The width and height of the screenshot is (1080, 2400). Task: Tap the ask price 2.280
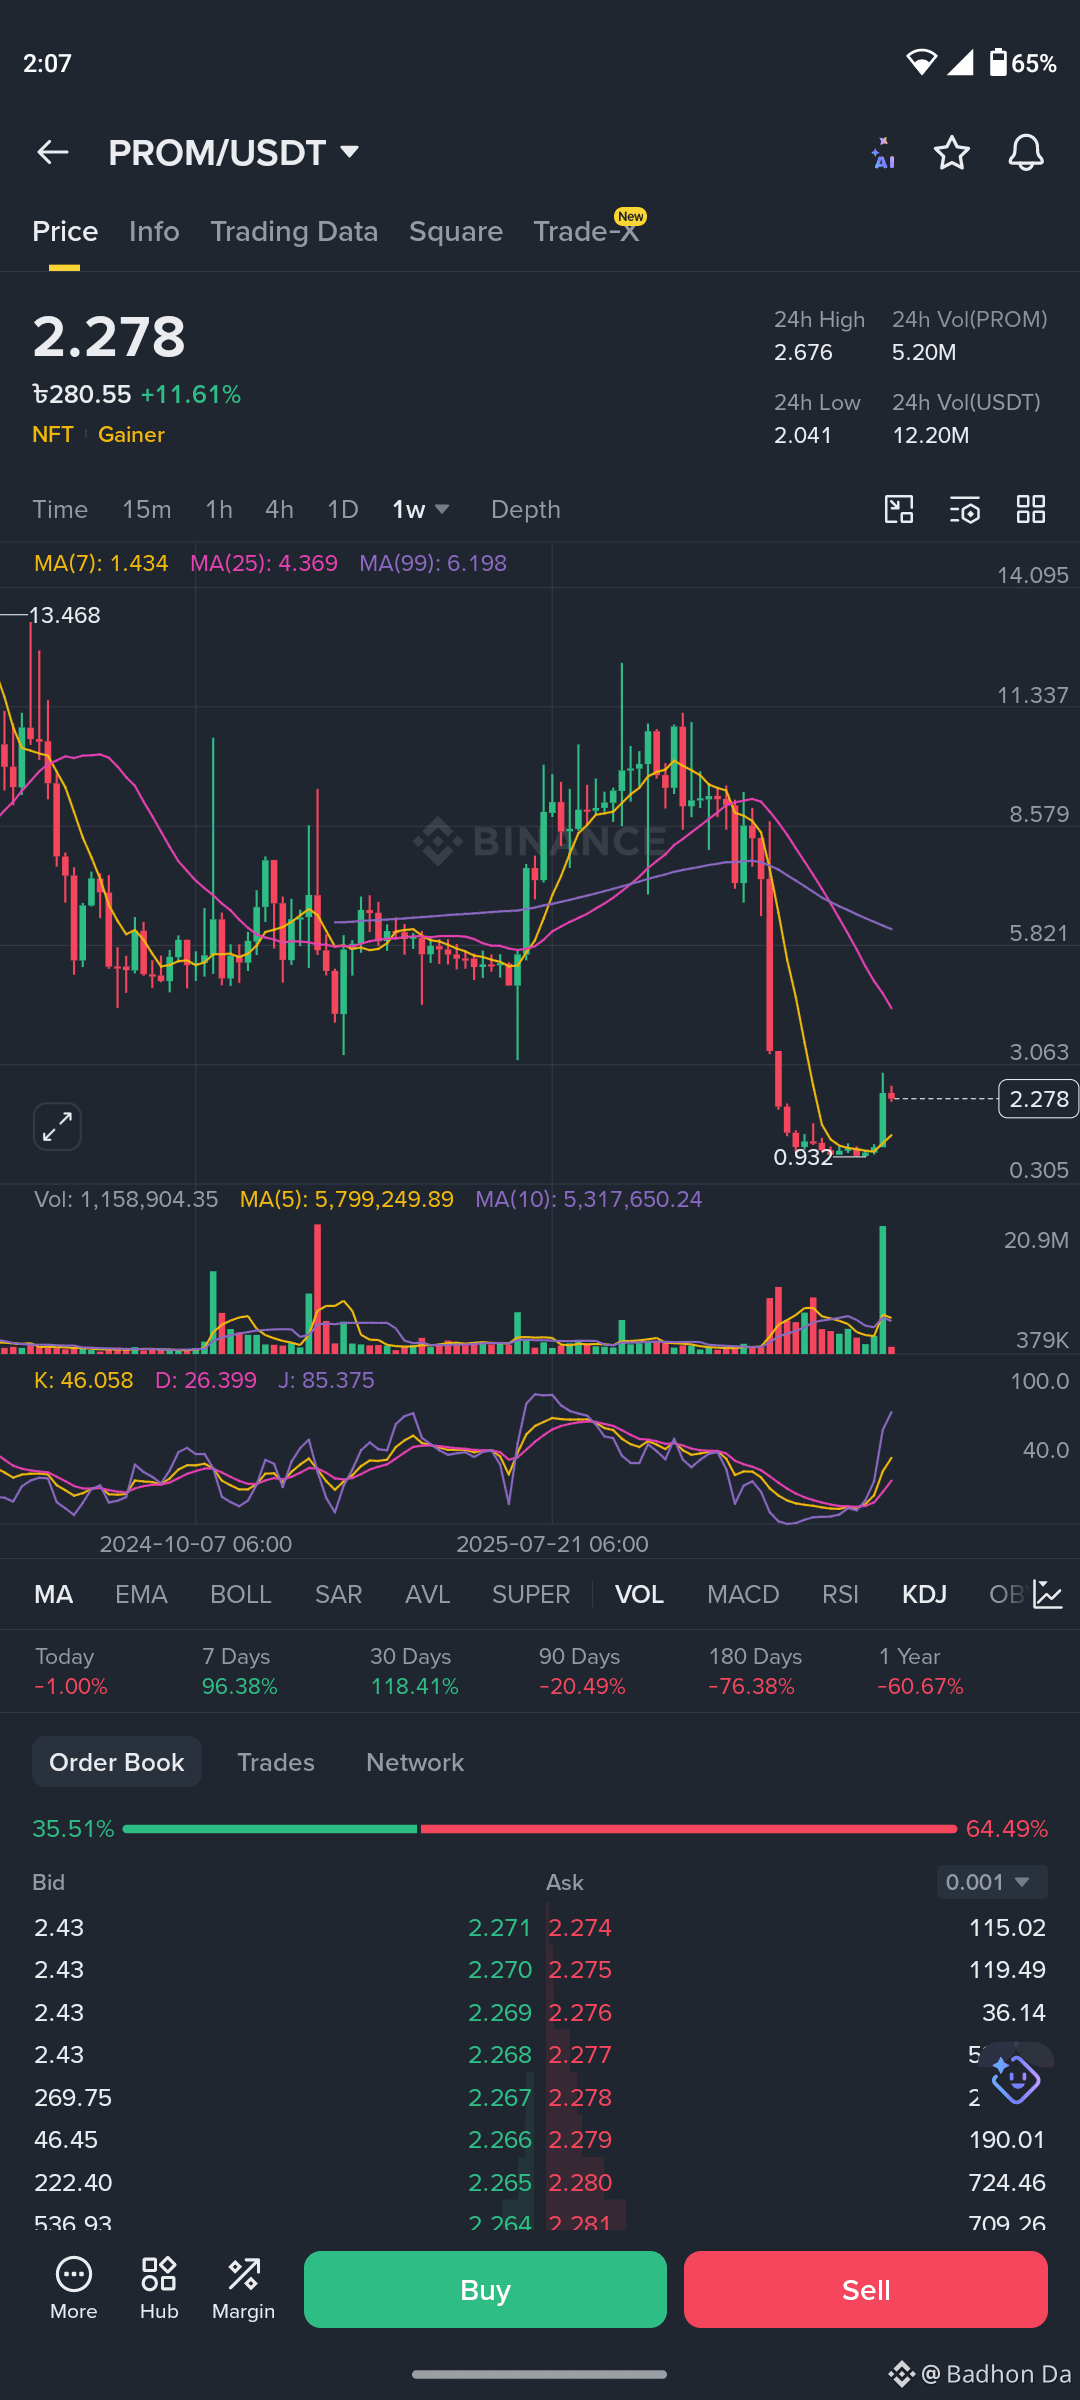click(580, 2183)
